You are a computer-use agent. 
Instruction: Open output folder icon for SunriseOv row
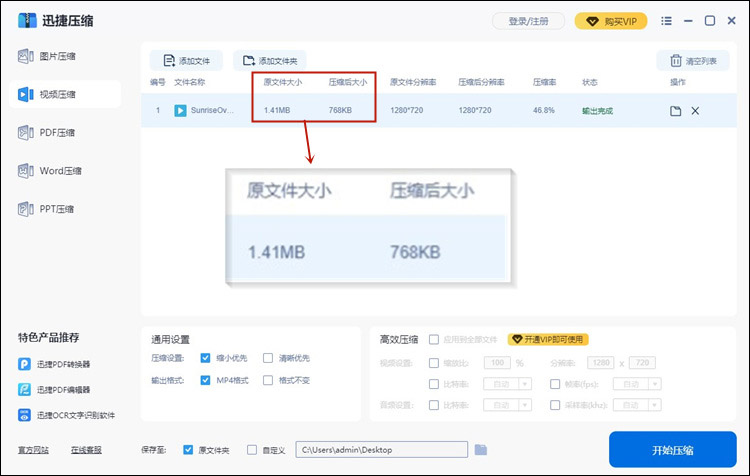tap(675, 111)
